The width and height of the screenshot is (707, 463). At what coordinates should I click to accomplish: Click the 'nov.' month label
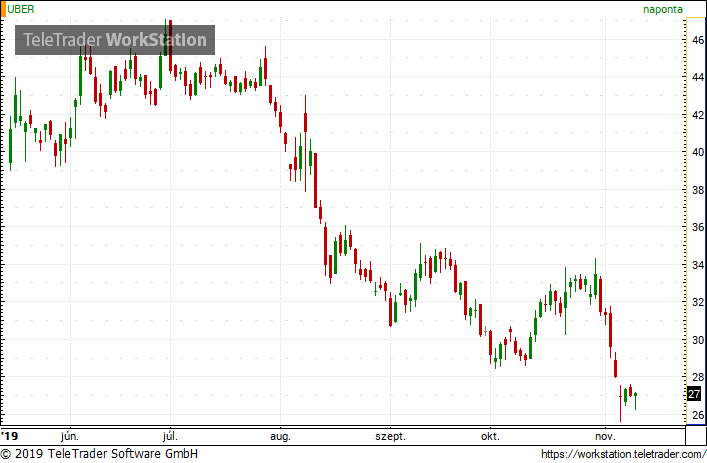(x=605, y=436)
